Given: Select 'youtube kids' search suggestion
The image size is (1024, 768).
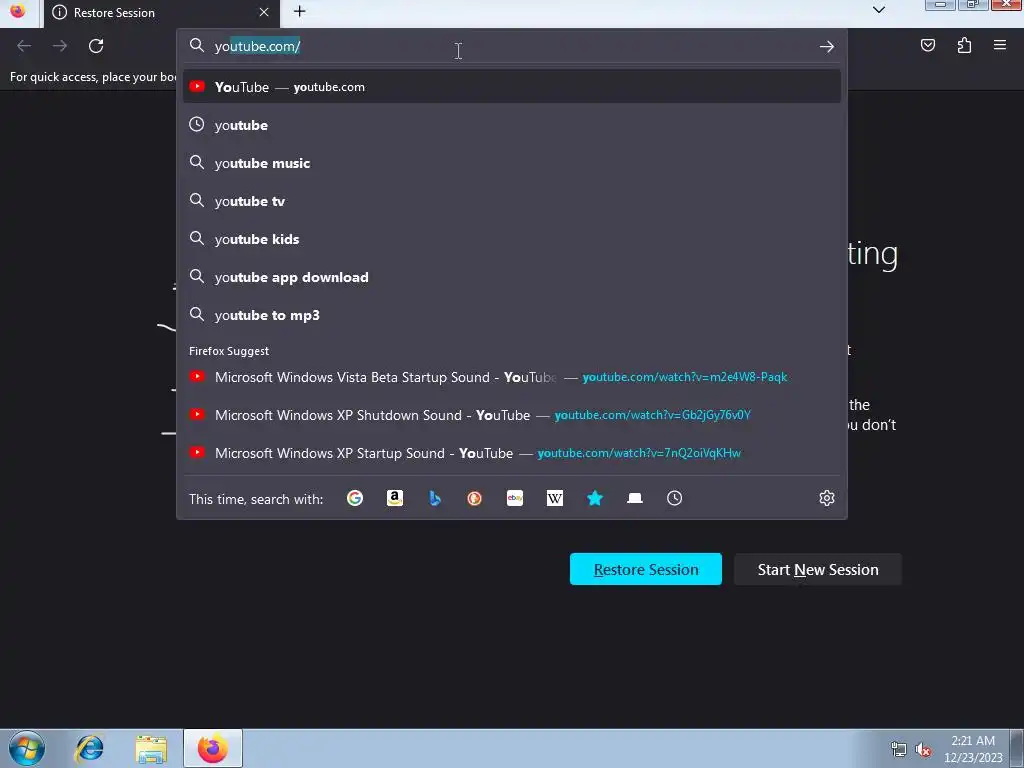Looking at the screenshot, I should pos(511,239).
